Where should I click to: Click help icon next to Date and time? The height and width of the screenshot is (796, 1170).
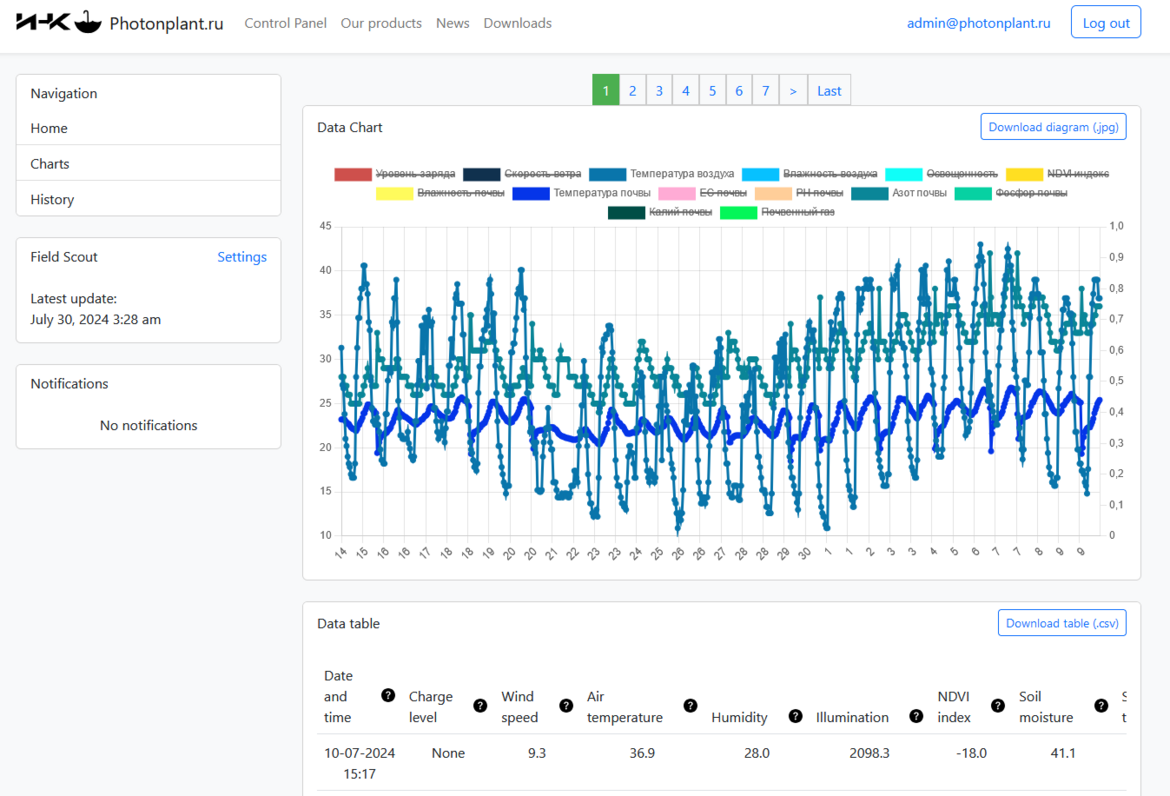pos(388,695)
